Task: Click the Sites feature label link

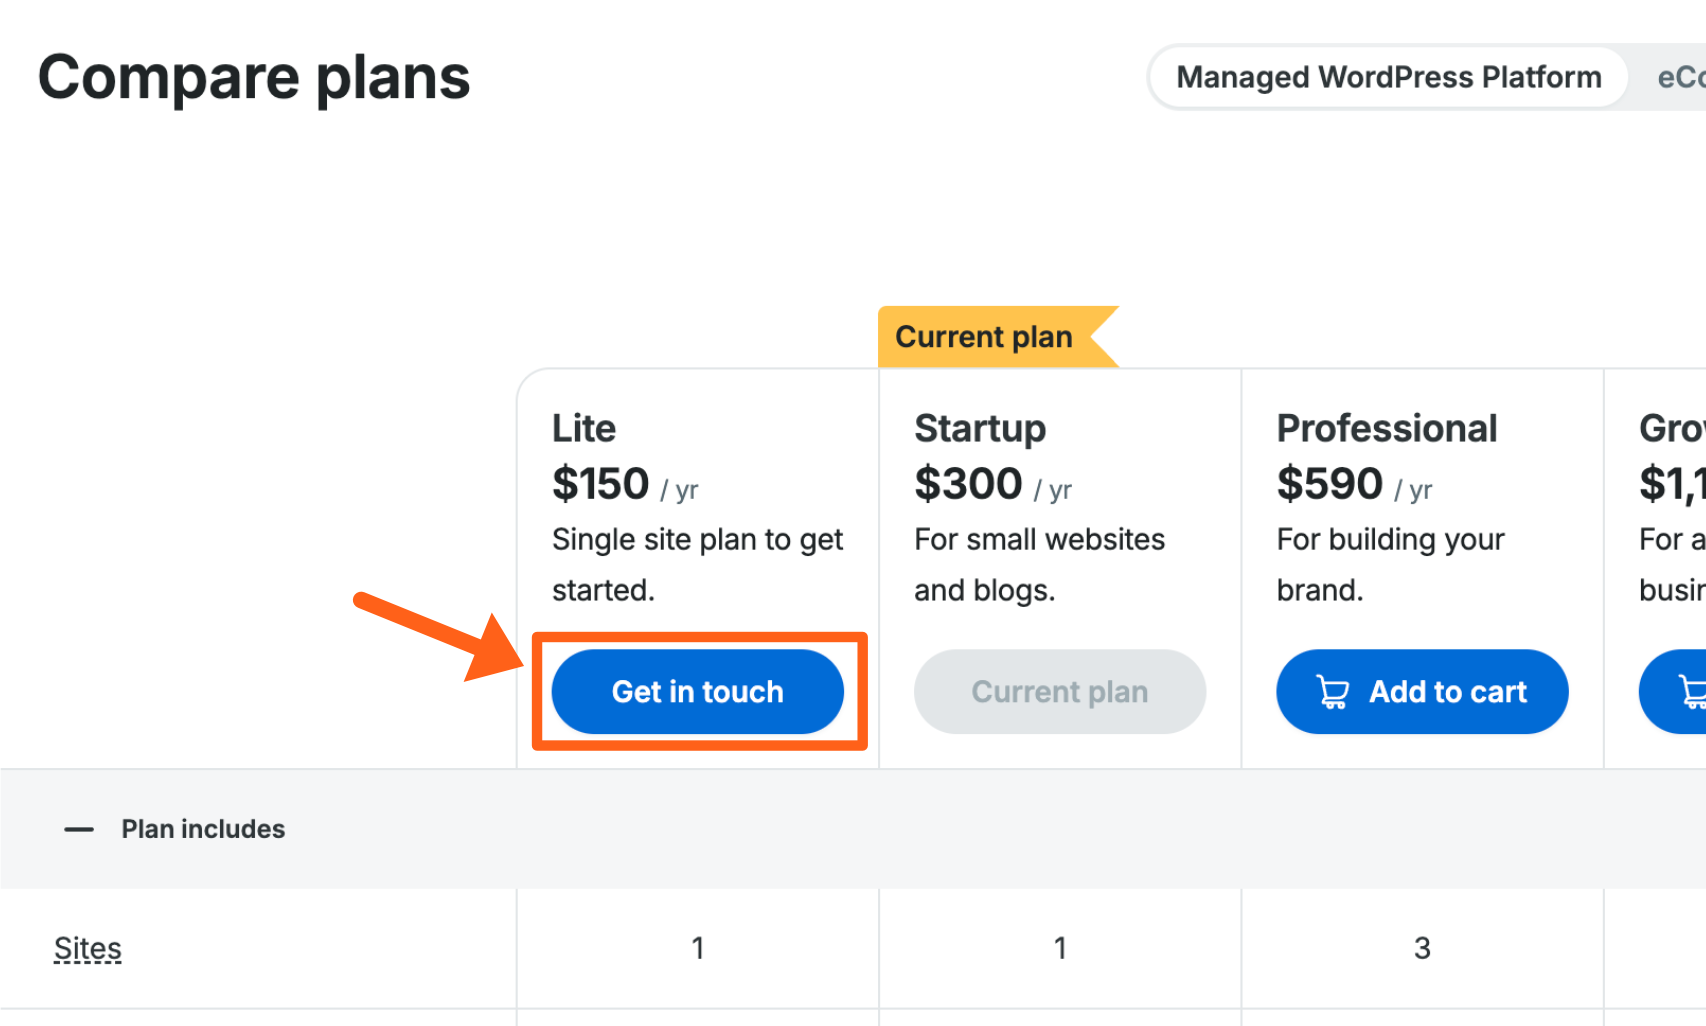Action: point(88,948)
